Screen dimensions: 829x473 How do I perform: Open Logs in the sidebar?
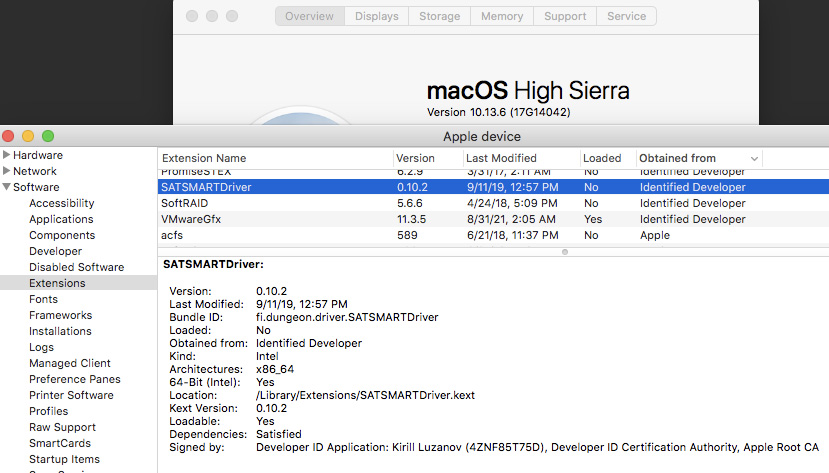click(x=41, y=347)
